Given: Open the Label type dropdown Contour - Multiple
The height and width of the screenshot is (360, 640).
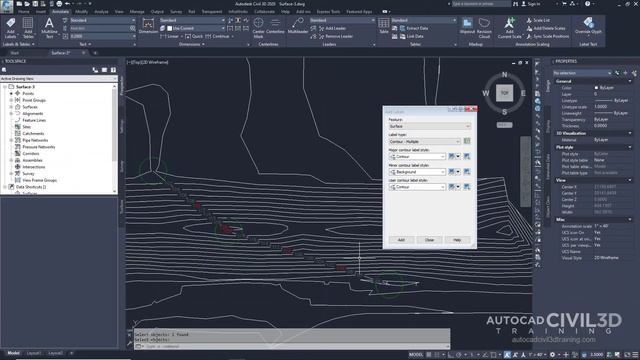Looking at the screenshot, I should pos(424,141).
